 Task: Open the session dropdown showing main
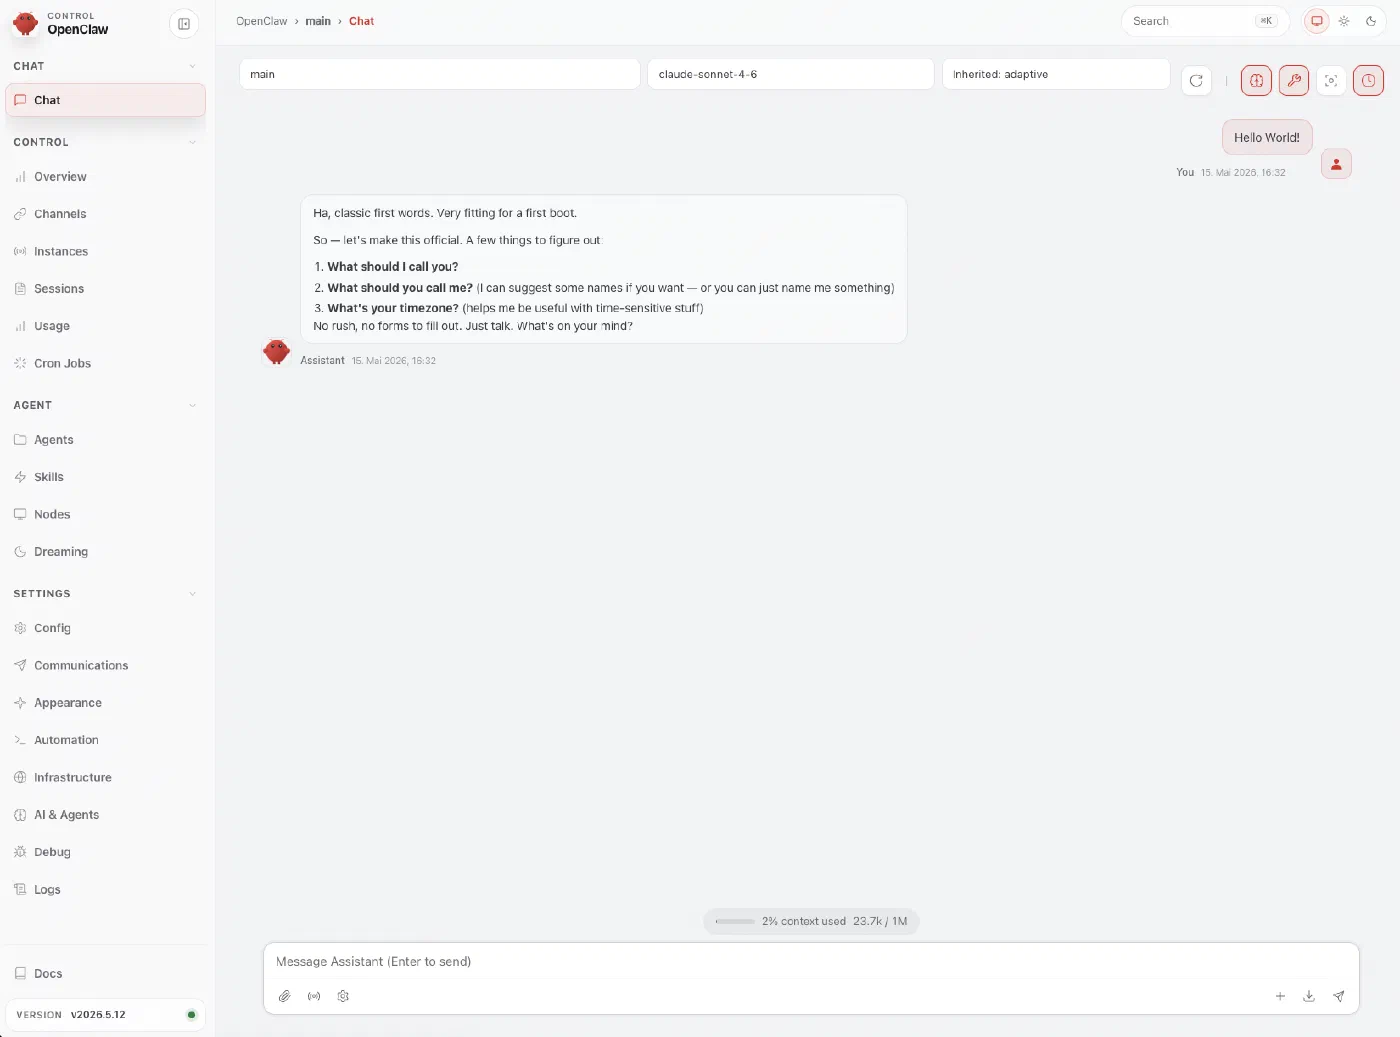(x=440, y=74)
